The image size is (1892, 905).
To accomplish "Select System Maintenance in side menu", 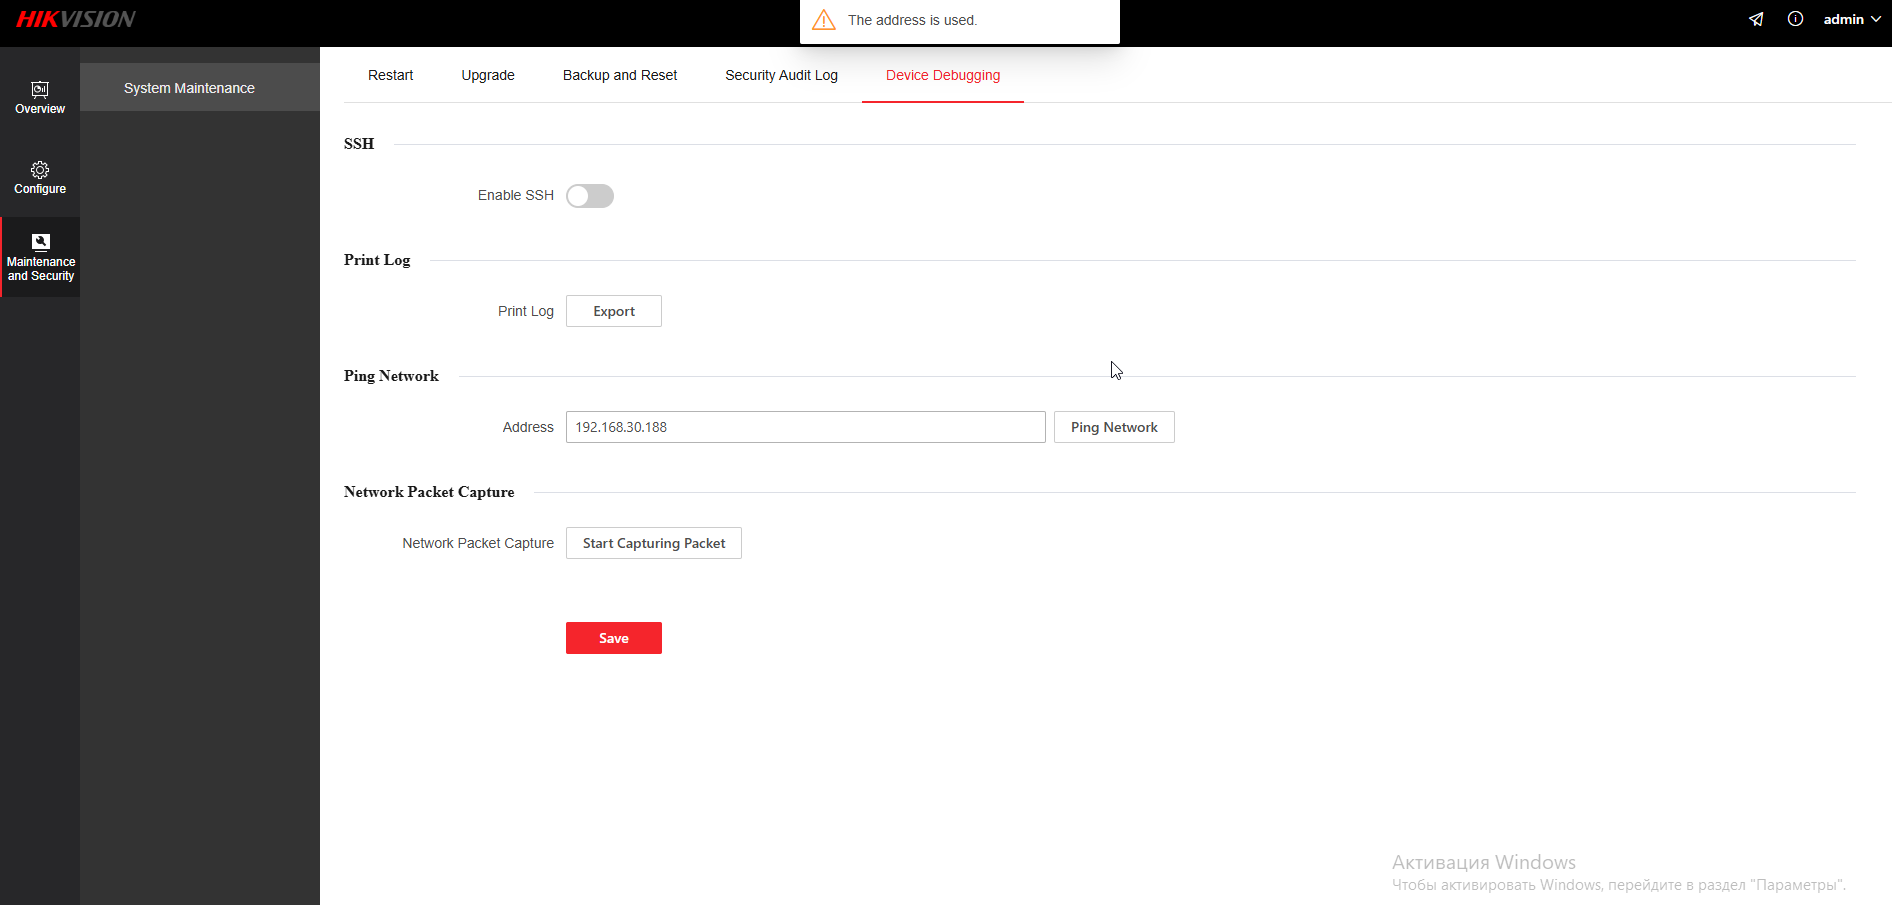I will tap(189, 88).
